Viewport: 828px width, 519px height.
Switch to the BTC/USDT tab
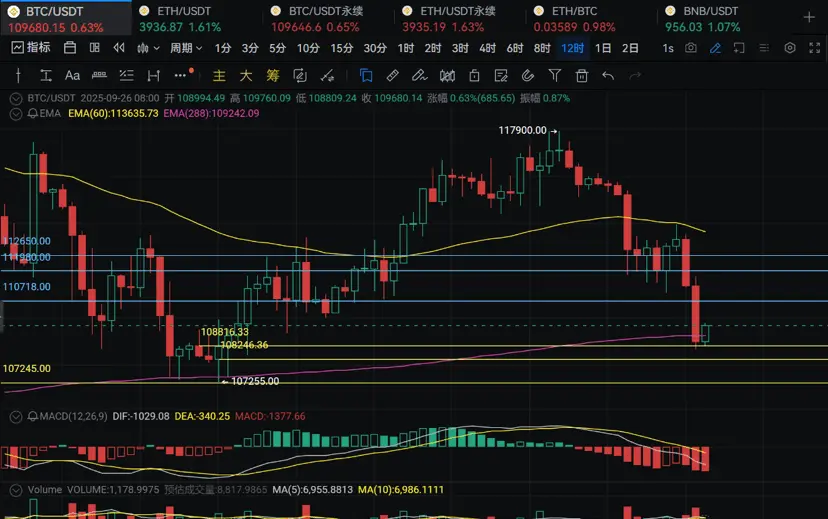pyautogui.click(x=65, y=18)
